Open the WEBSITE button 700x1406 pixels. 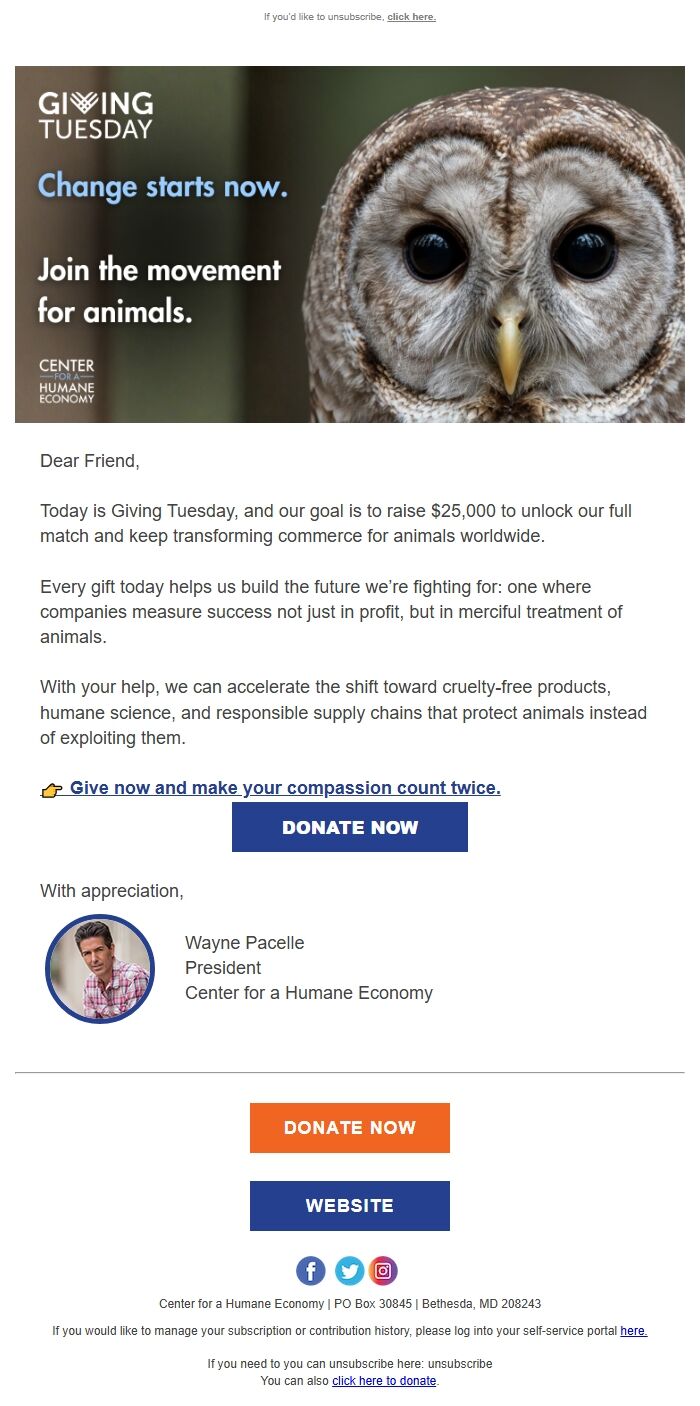click(x=349, y=1205)
